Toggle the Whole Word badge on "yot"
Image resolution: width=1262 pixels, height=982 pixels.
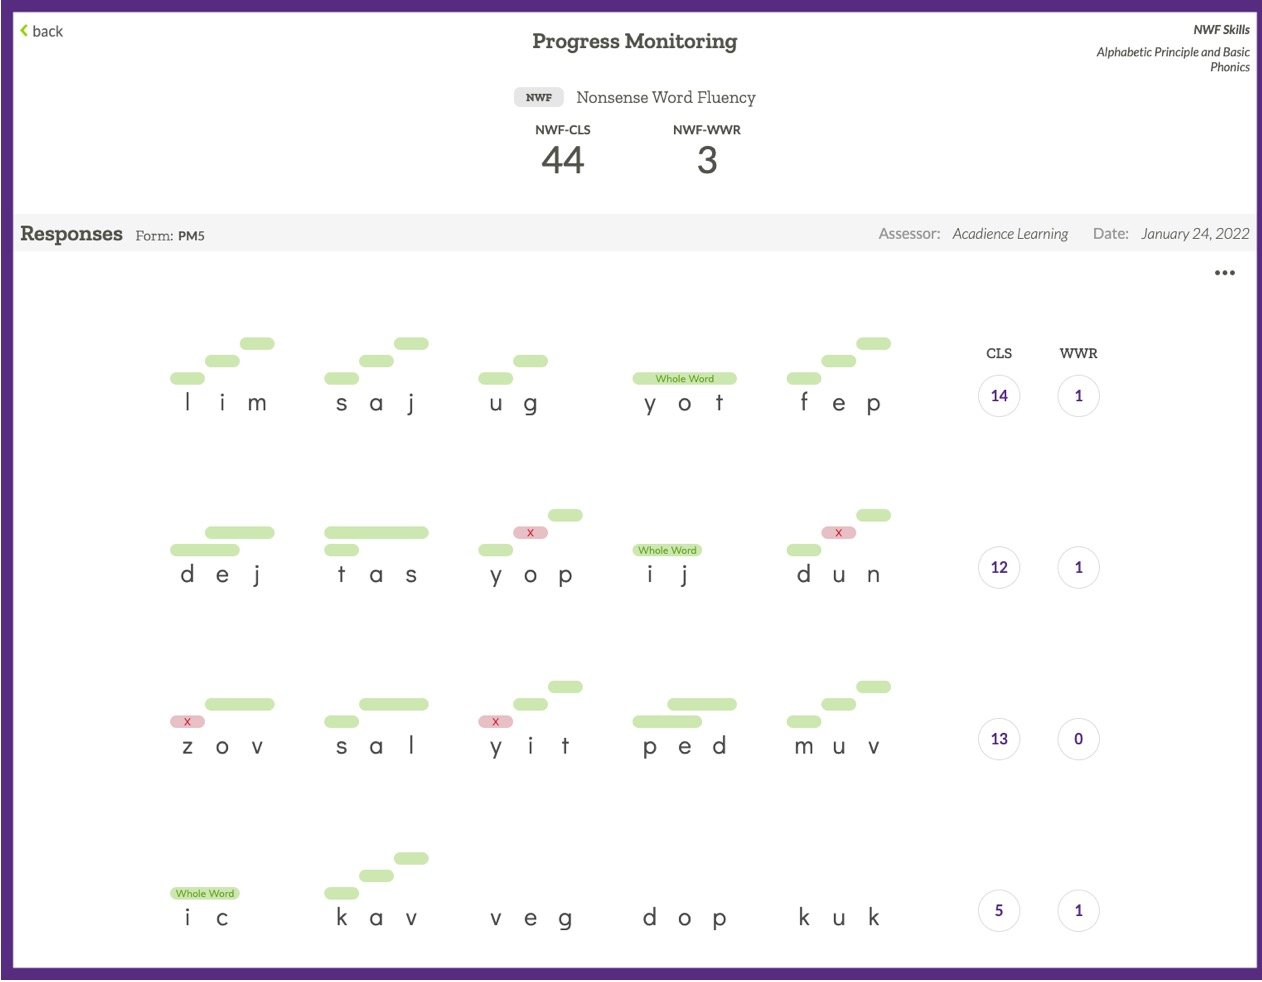(684, 379)
